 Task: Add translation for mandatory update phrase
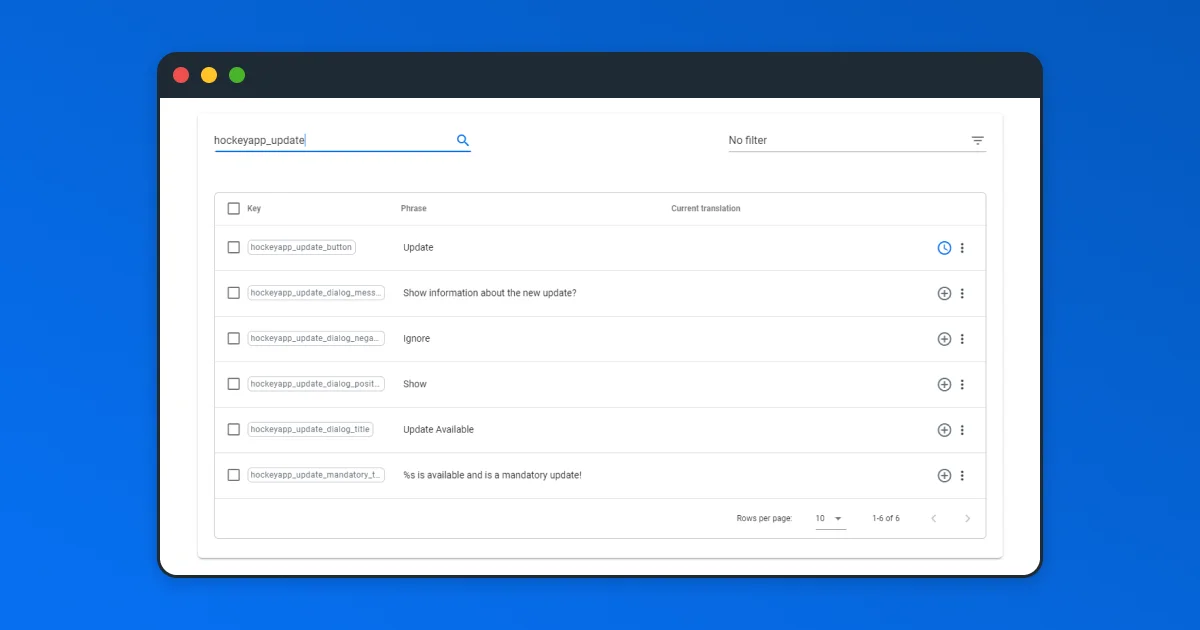click(x=944, y=476)
